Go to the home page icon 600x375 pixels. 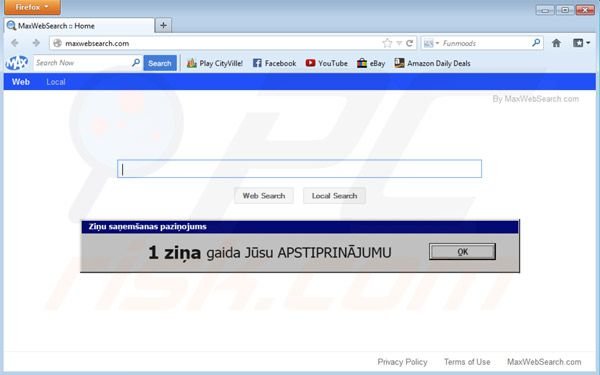(x=556, y=43)
